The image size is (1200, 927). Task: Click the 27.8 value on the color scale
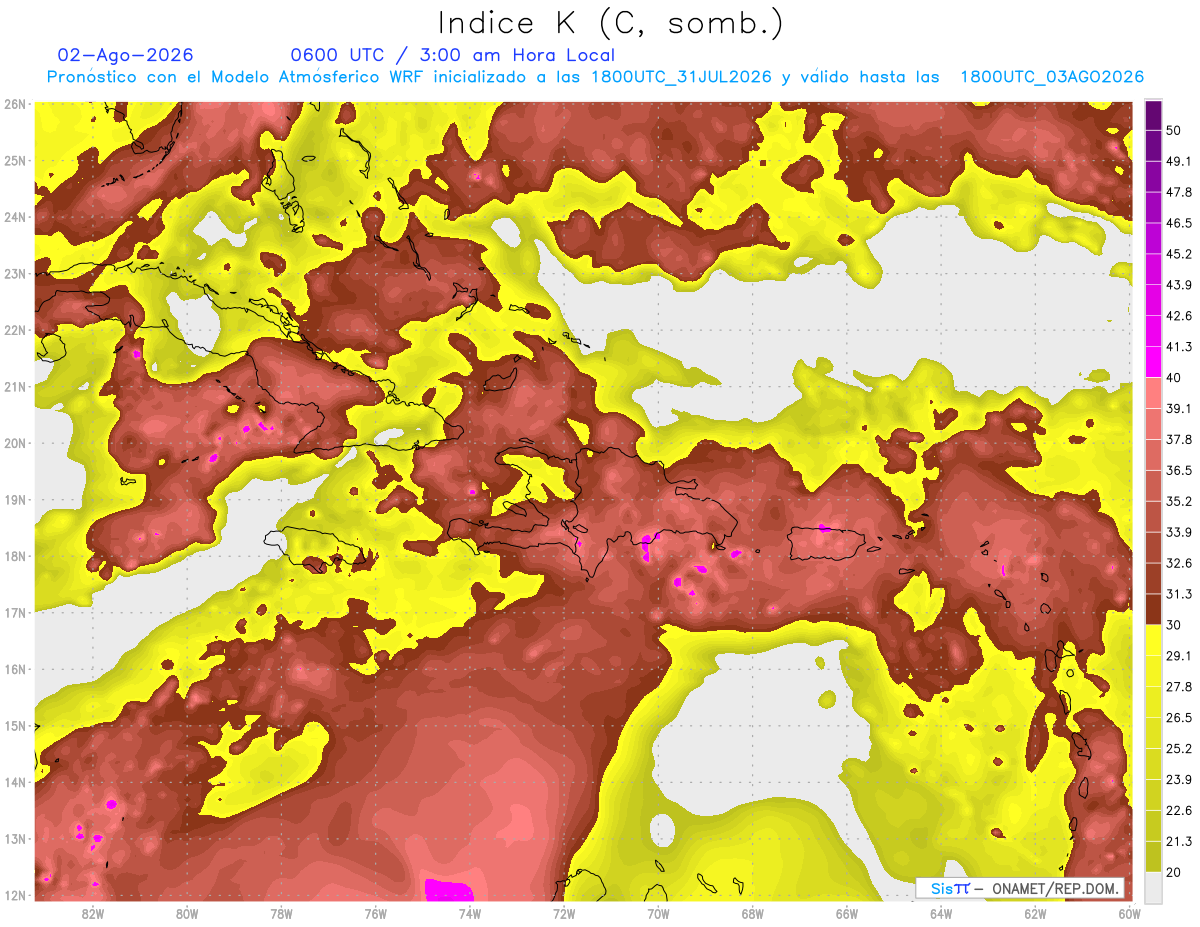point(1178,687)
